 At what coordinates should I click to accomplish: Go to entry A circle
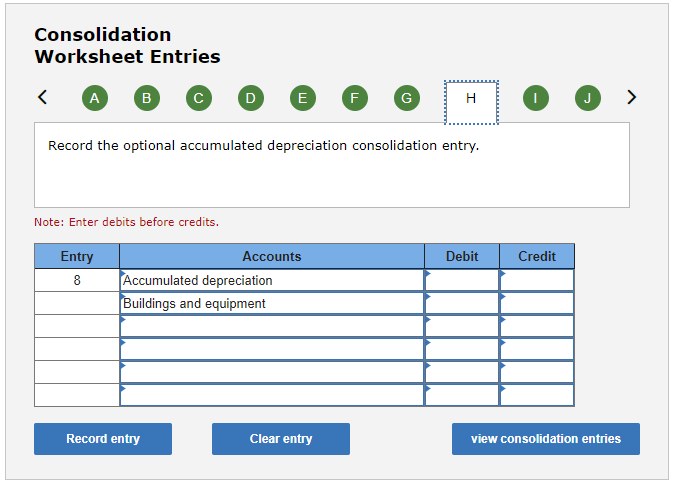click(x=95, y=98)
